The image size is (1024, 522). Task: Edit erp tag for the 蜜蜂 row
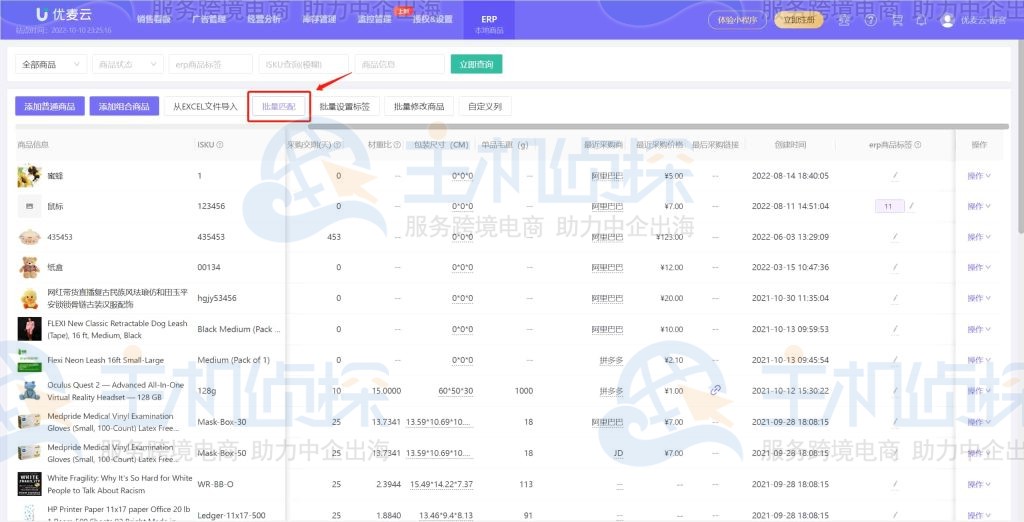tap(895, 176)
